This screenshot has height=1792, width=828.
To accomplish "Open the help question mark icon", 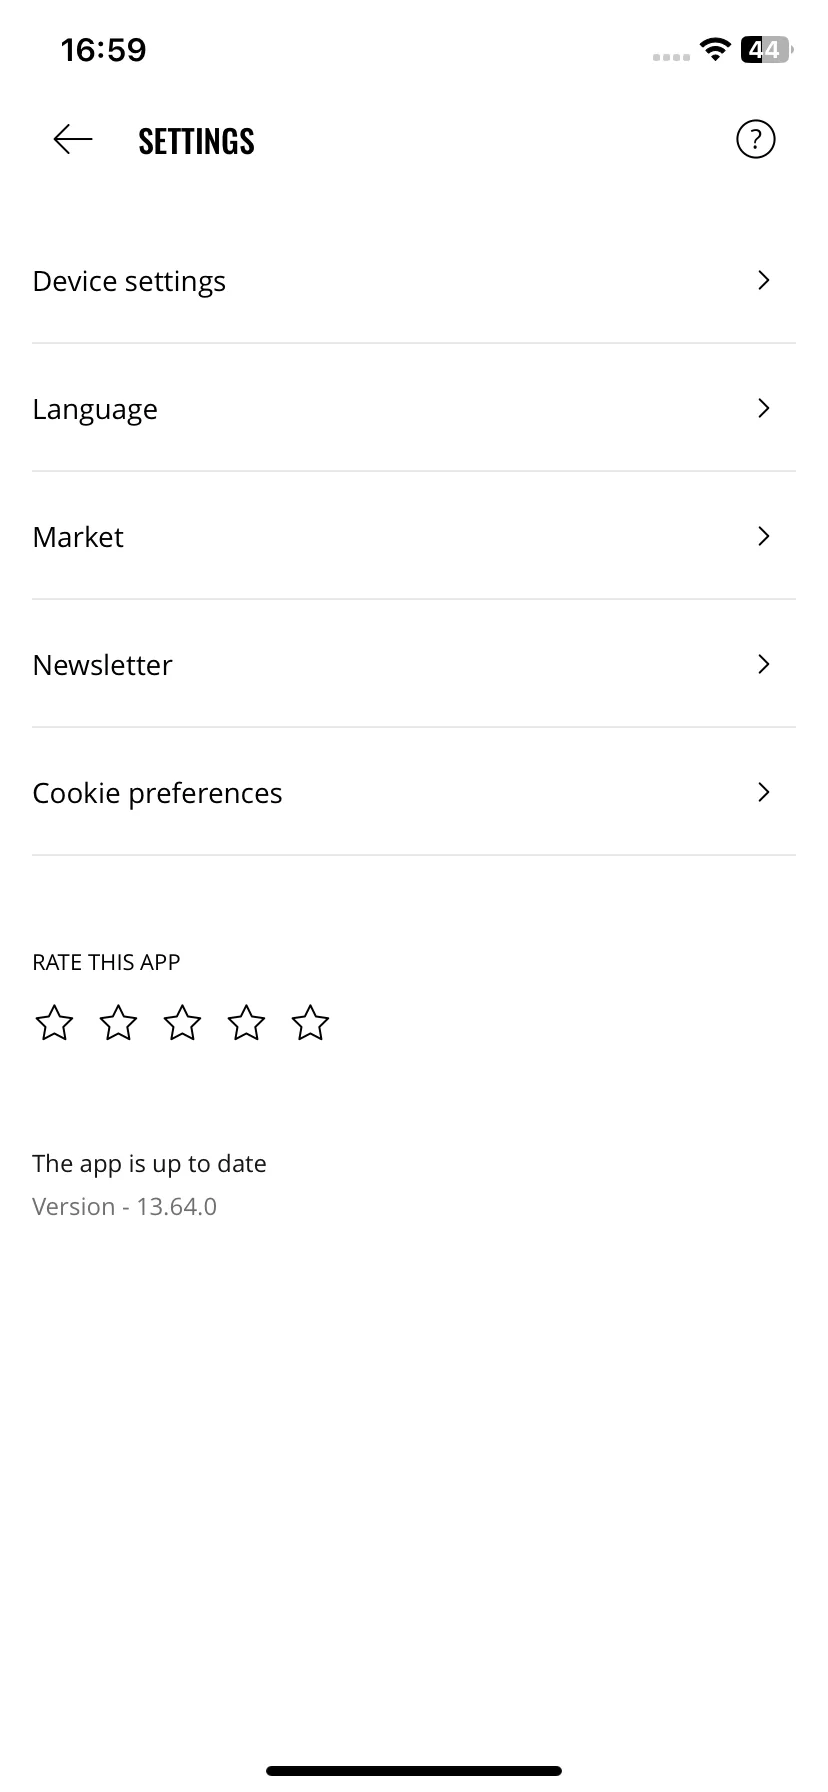I will tap(755, 139).
